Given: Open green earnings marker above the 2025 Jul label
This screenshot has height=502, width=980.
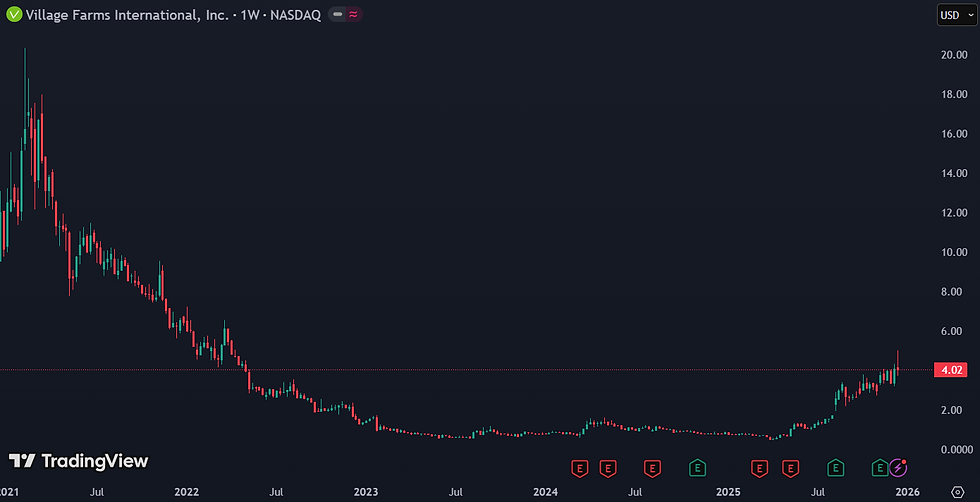Looking at the screenshot, I should pyautogui.click(x=836, y=467).
